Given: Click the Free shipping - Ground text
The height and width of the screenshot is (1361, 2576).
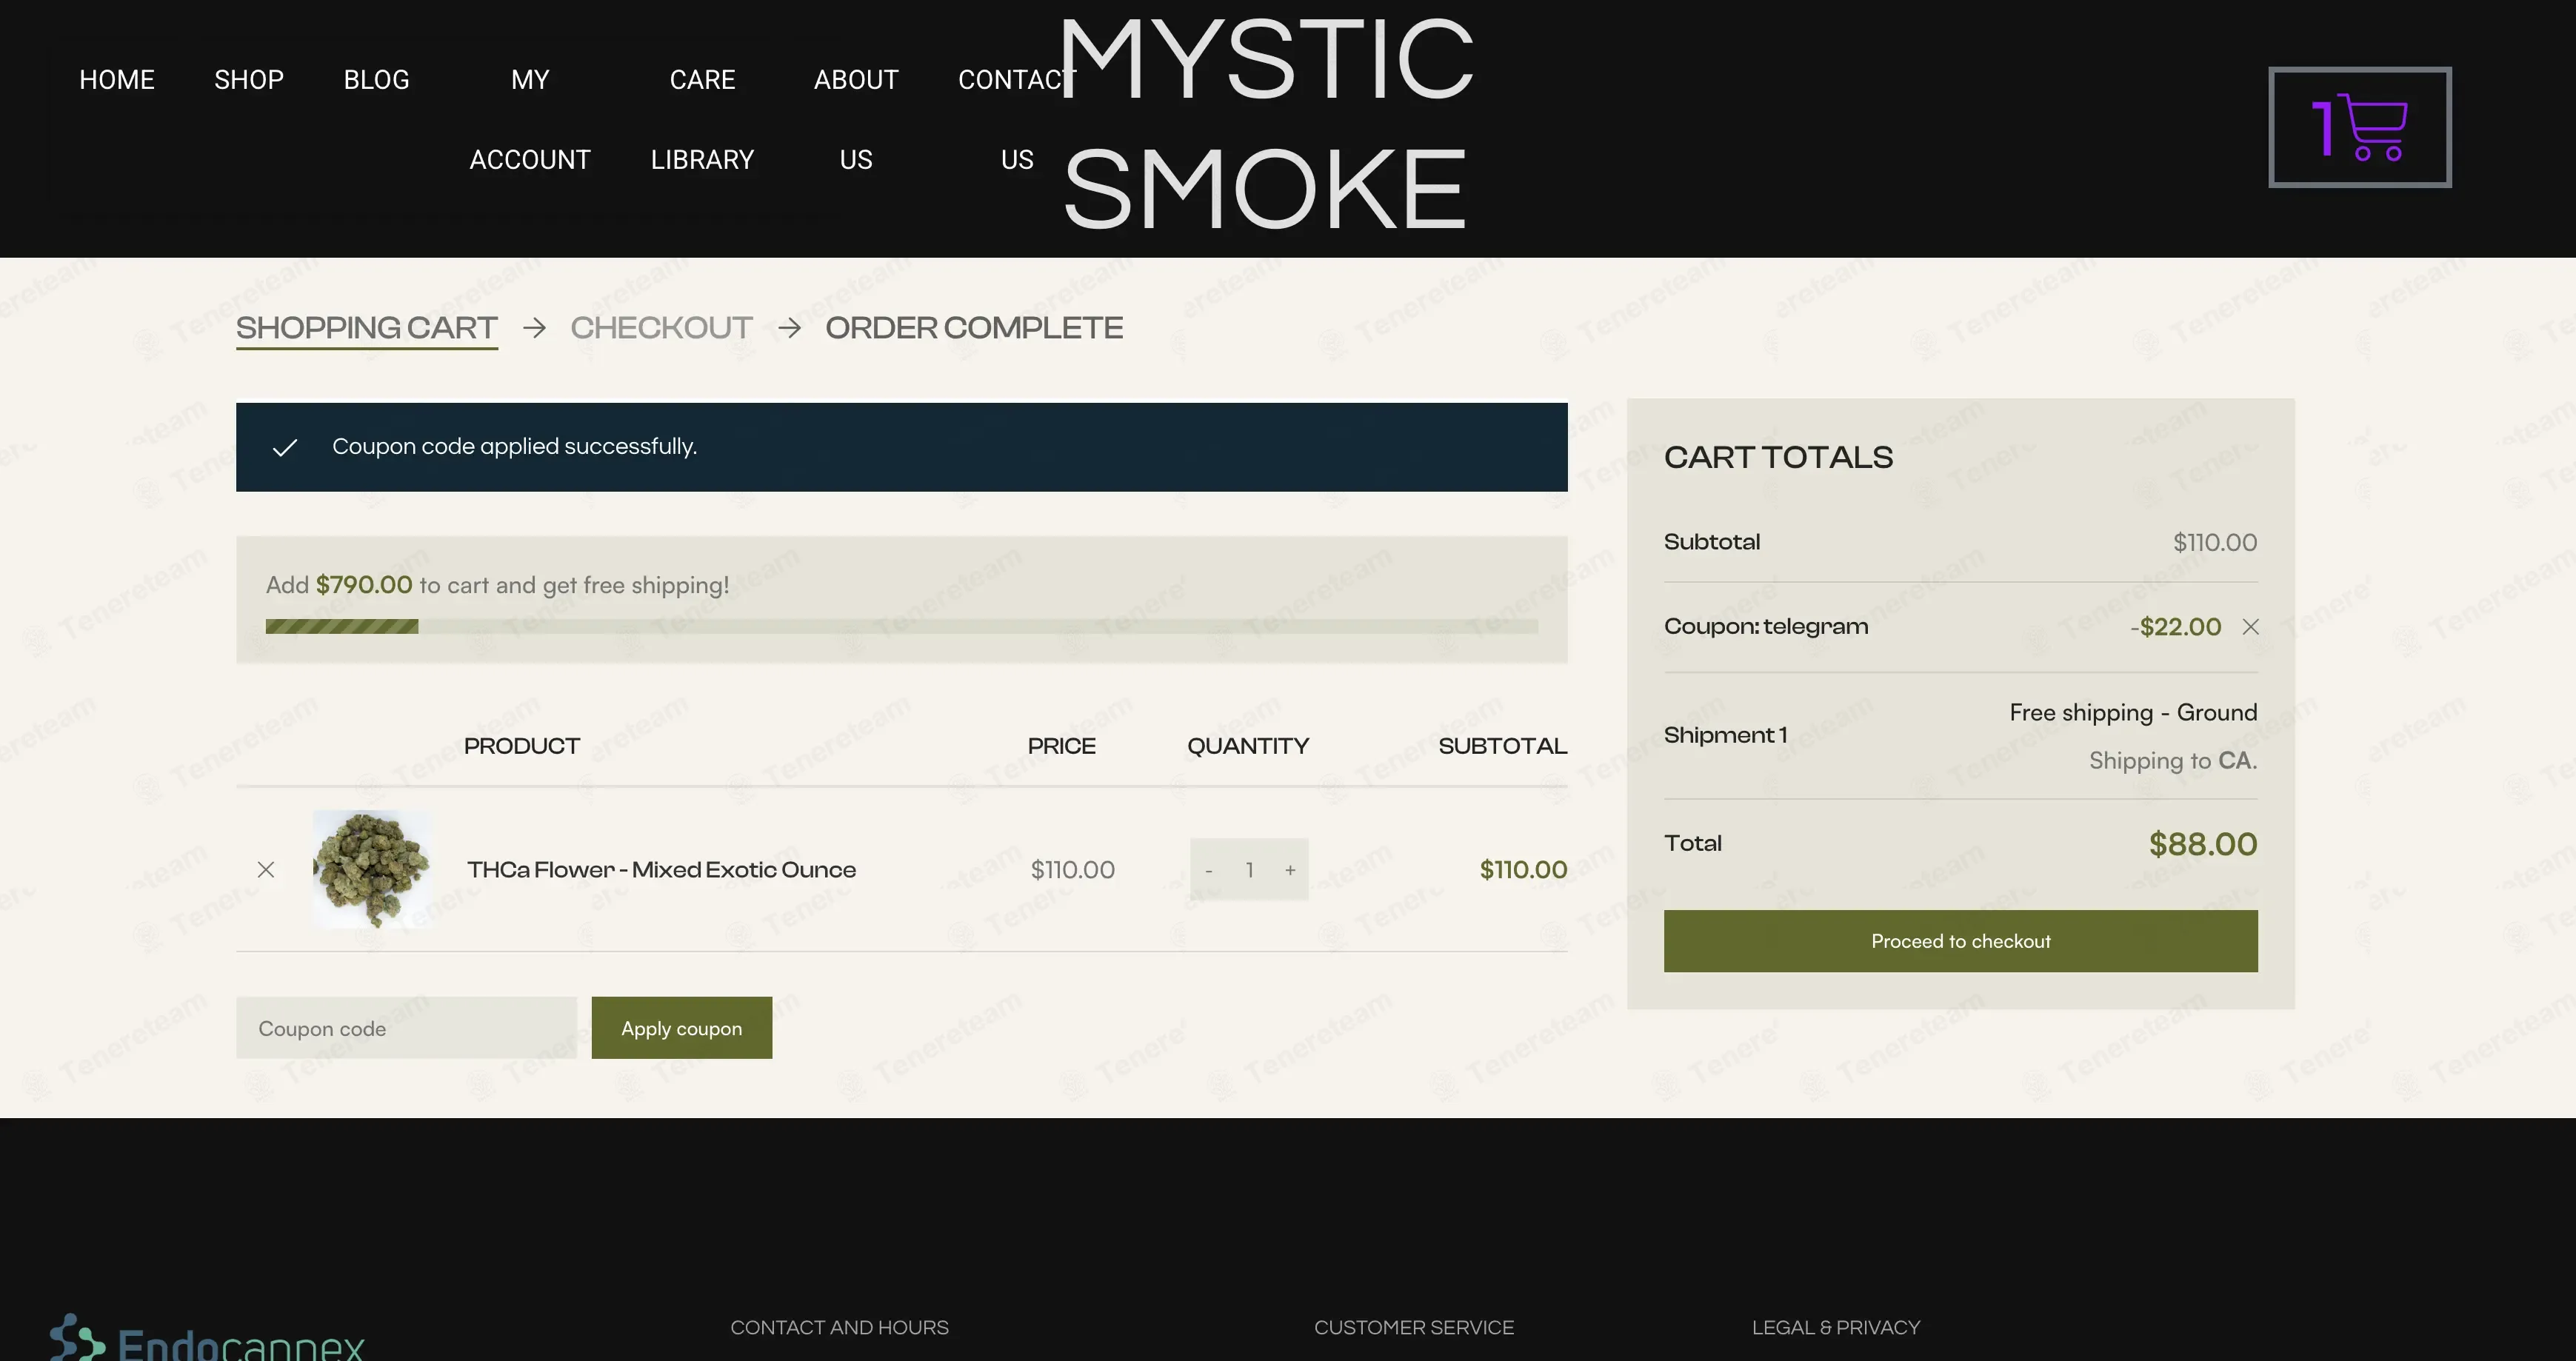Looking at the screenshot, I should point(2133,713).
